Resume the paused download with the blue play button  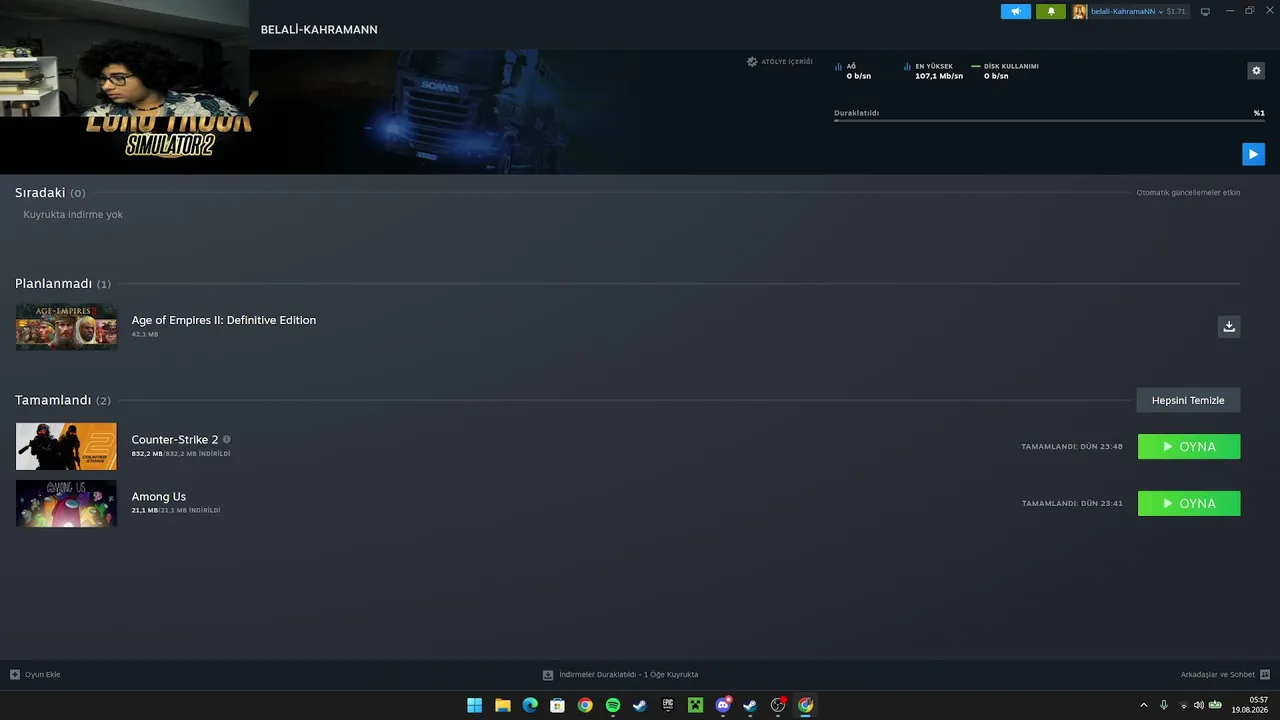(x=1253, y=154)
